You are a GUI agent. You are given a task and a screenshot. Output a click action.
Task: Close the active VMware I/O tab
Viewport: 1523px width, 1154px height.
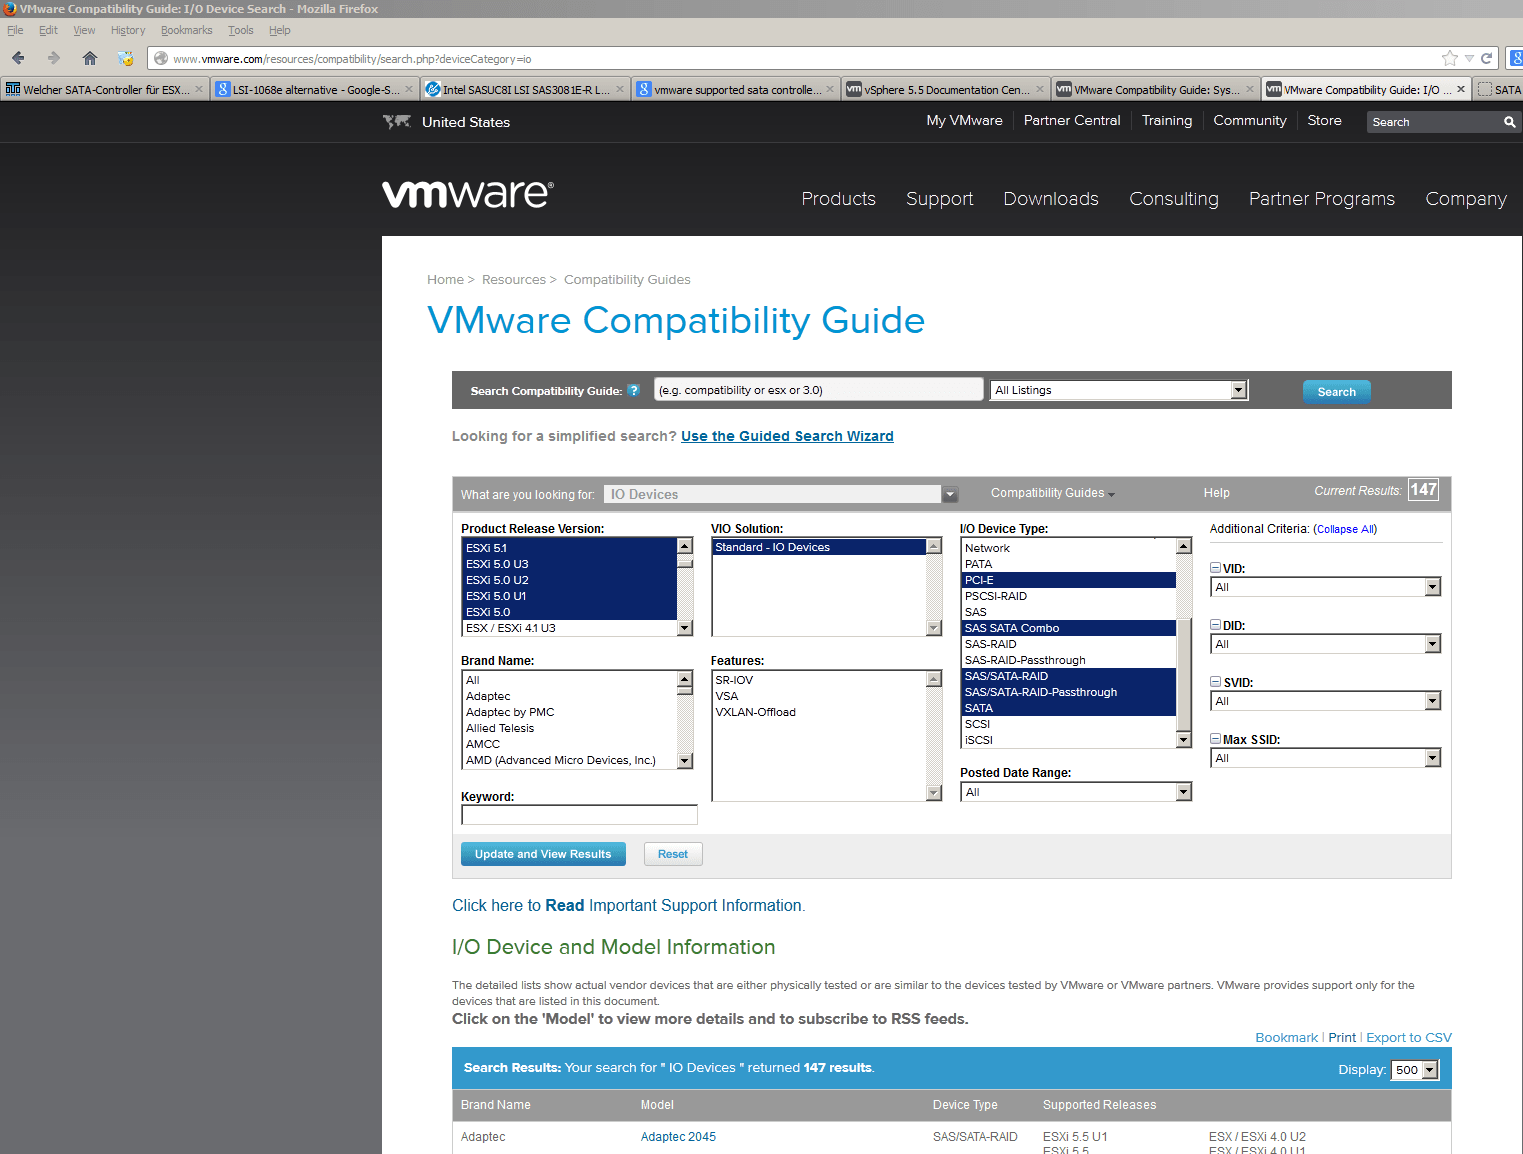click(1461, 89)
